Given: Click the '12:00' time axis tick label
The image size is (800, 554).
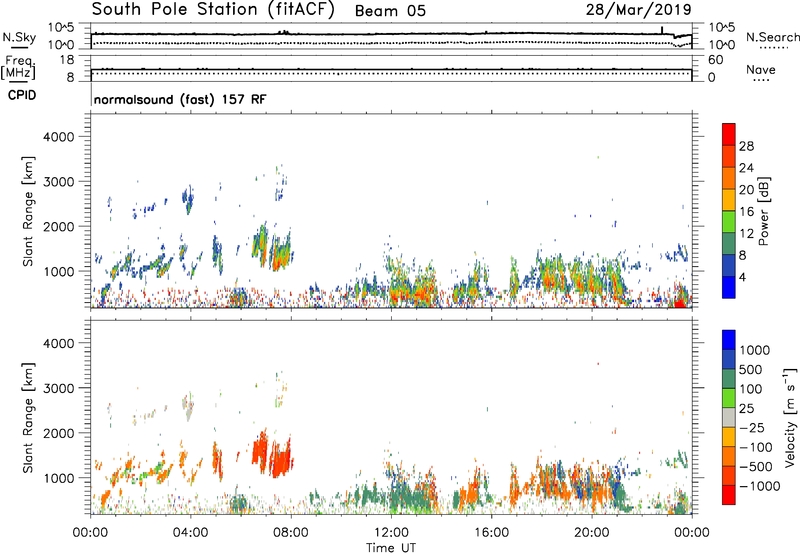Looking at the screenshot, I should [x=391, y=533].
